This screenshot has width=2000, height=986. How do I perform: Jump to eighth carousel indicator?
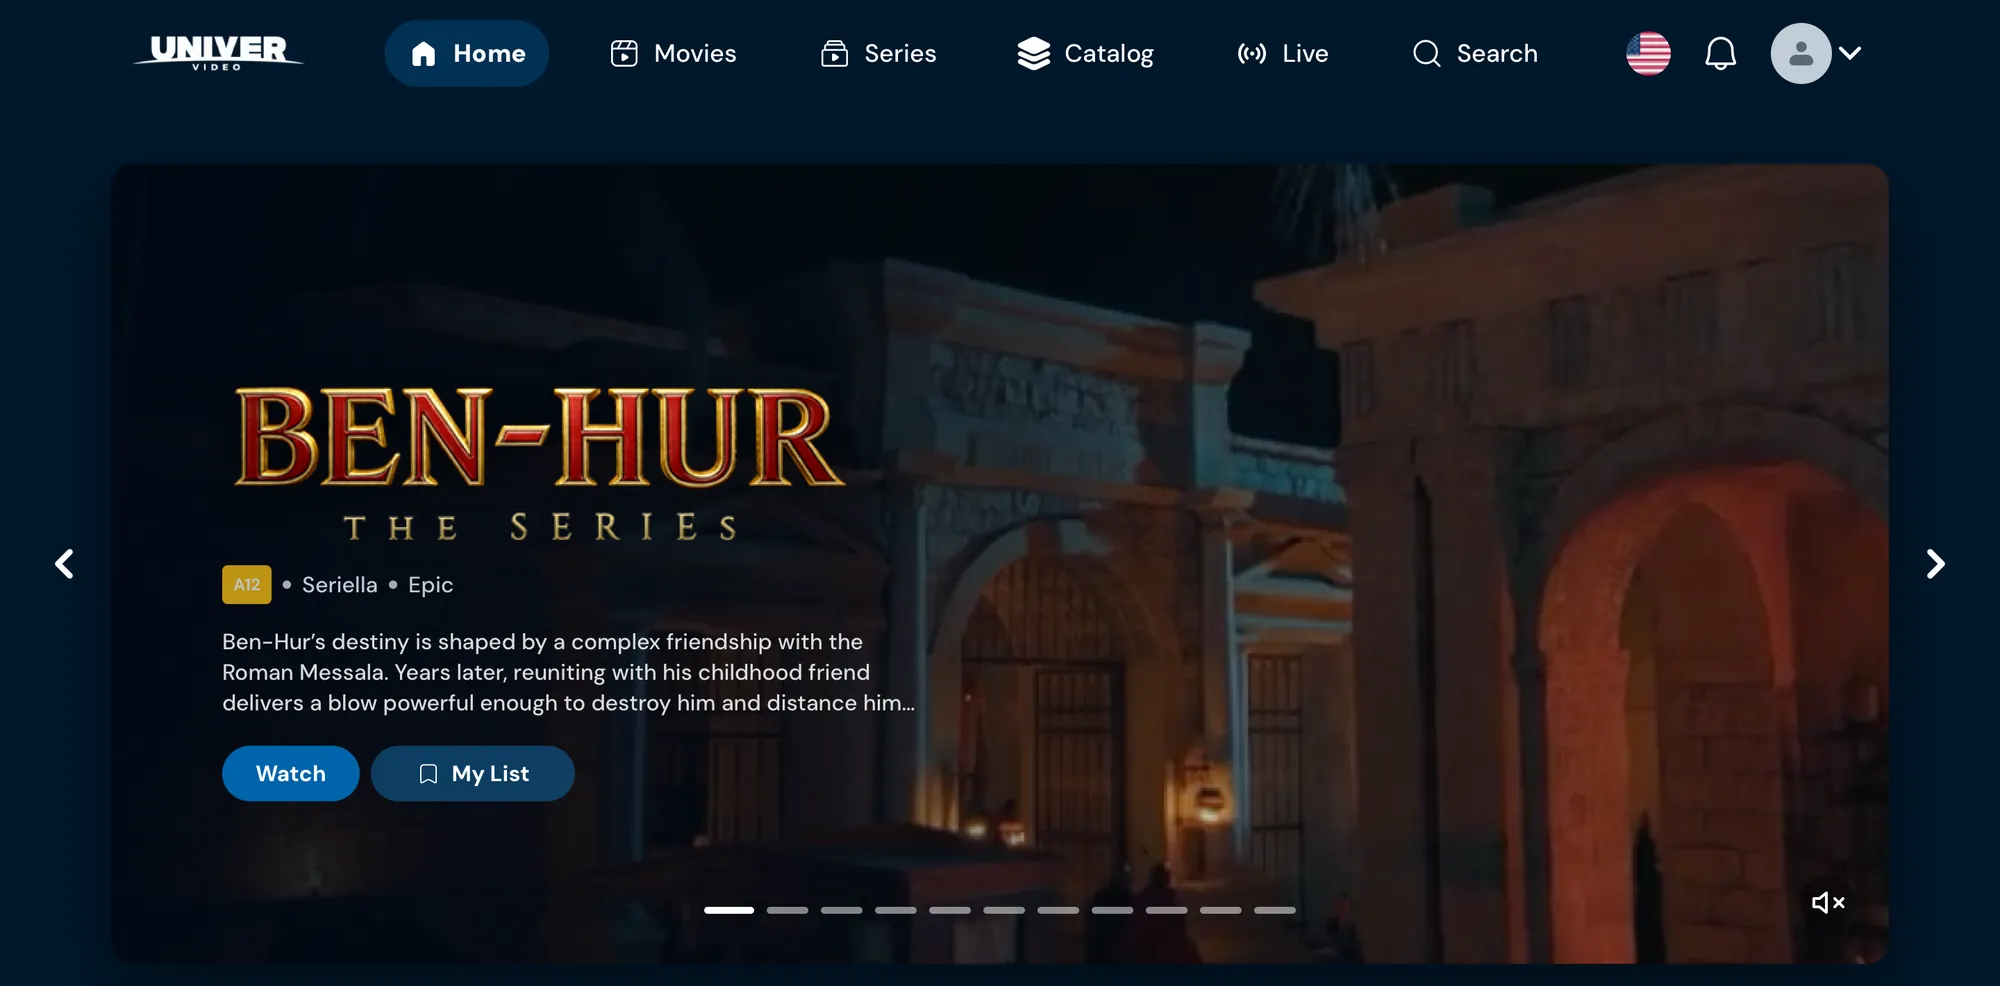(x=1113, y=910)
